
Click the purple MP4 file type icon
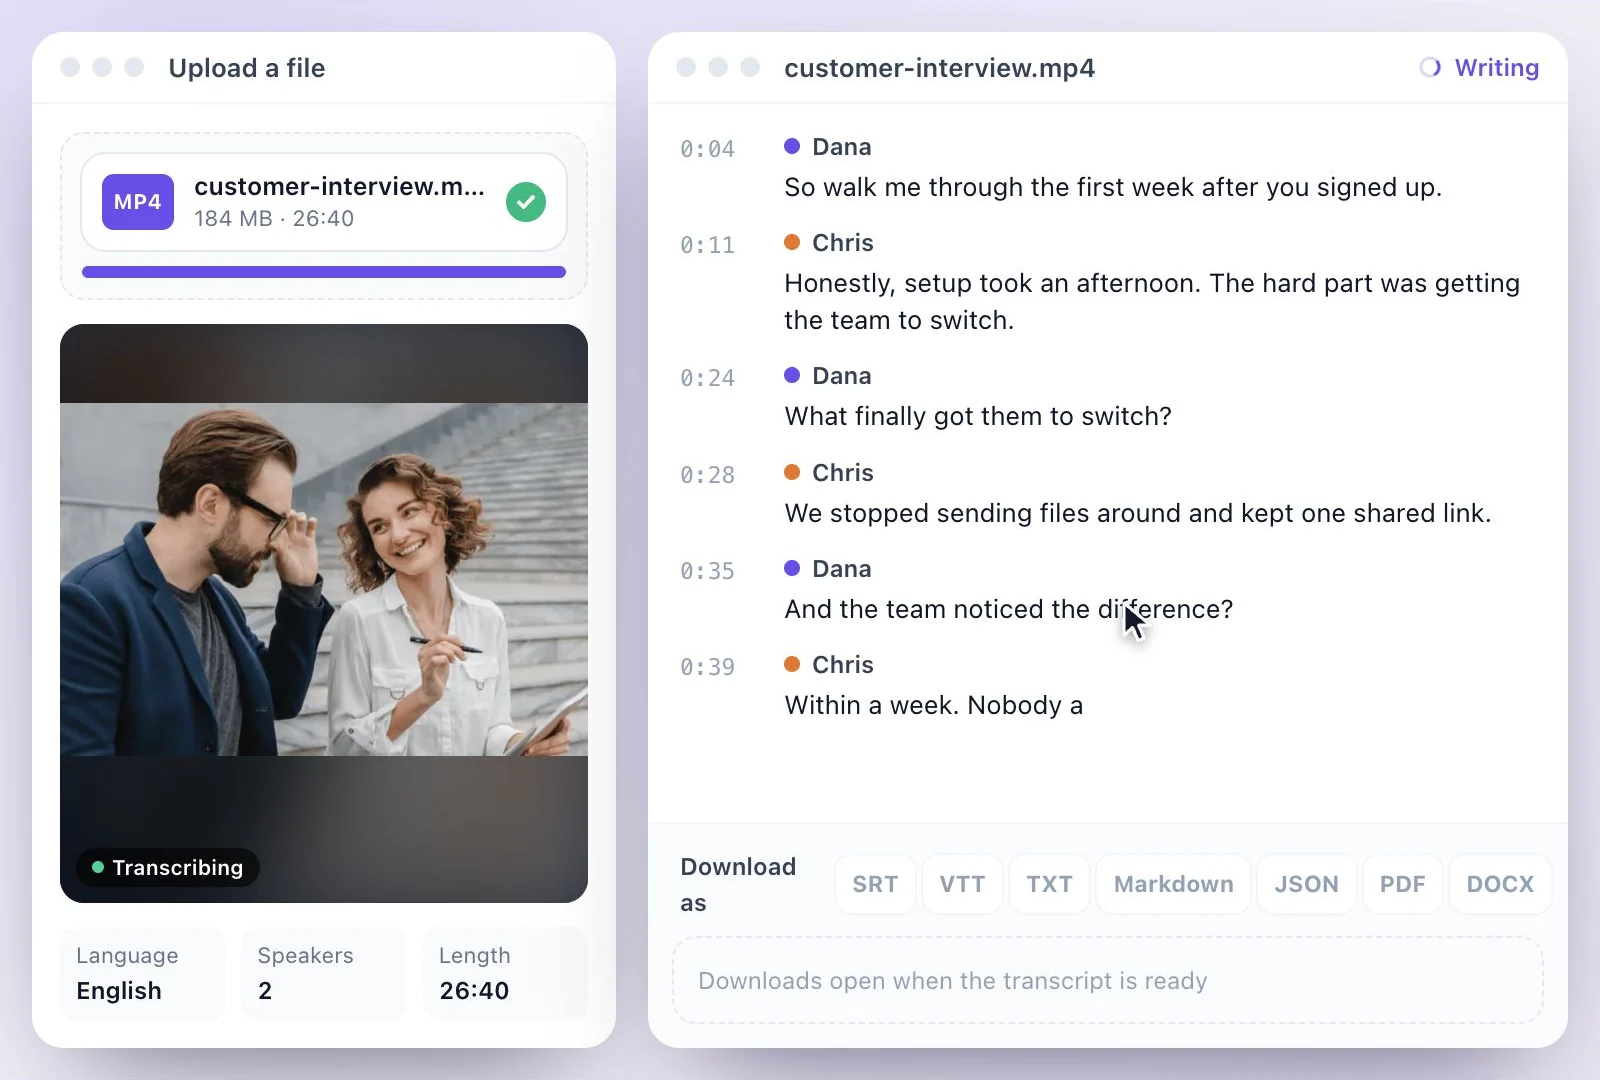tap(138, 202)
